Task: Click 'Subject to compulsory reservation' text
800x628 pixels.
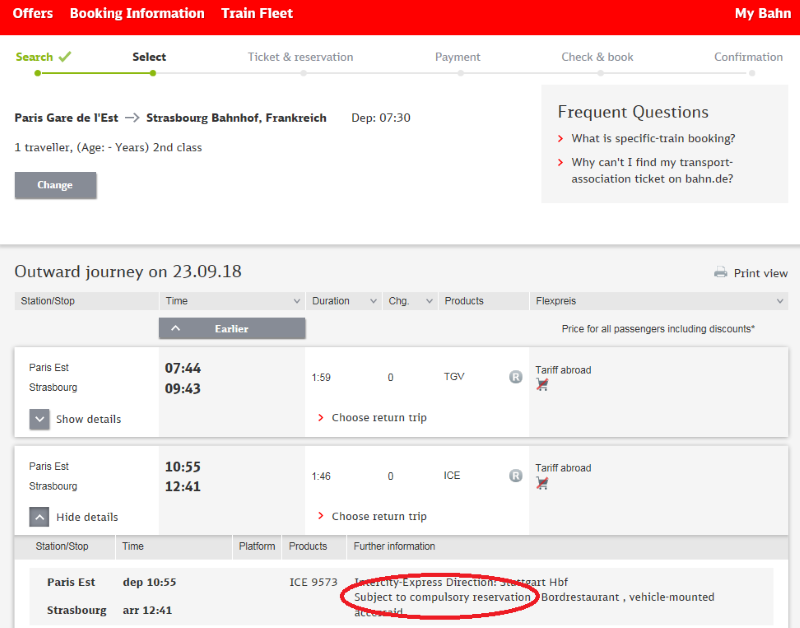Action: (x=442, y=597)
